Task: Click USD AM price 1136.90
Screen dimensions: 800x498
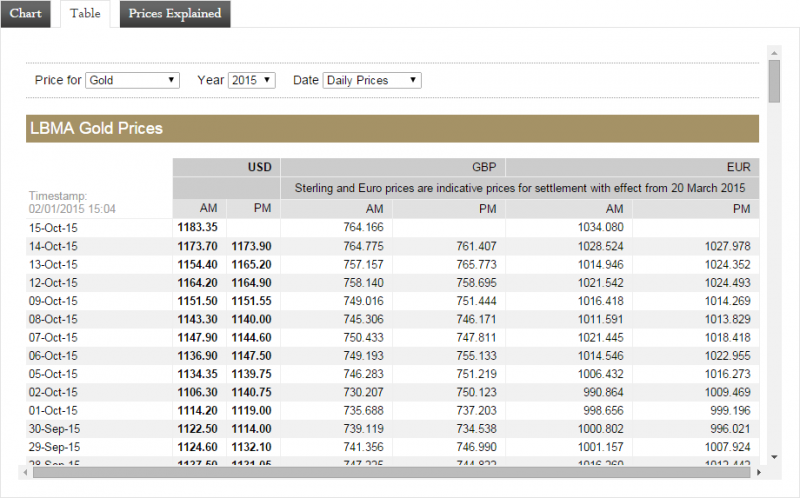Action: point(197,356)
